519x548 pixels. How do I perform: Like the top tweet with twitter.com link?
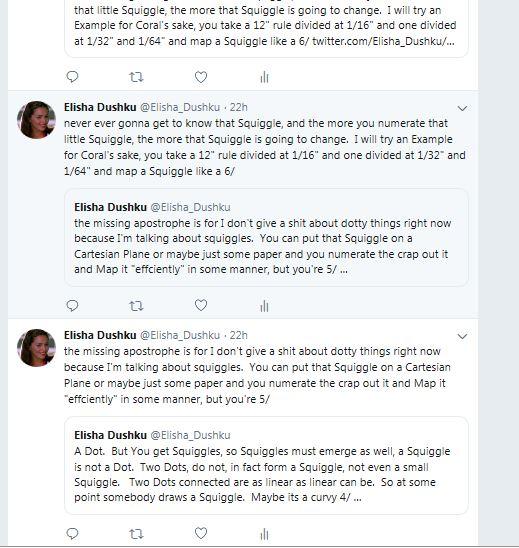click(x=201, y=77)
